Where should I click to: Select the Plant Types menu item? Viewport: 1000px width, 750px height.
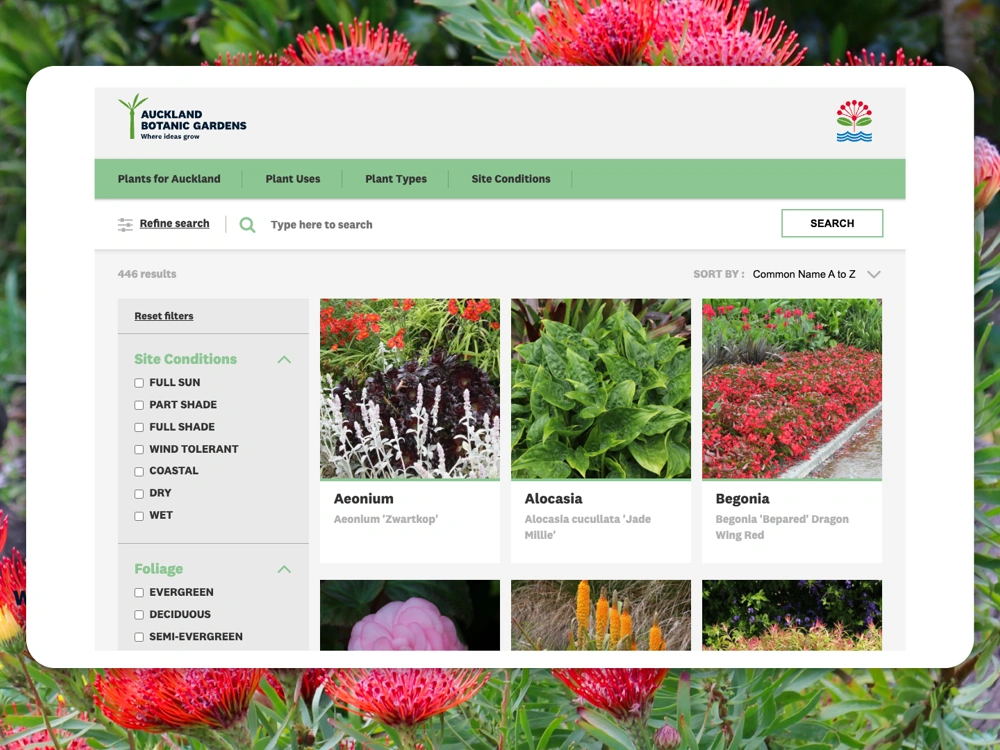click(x=396, y=179)
